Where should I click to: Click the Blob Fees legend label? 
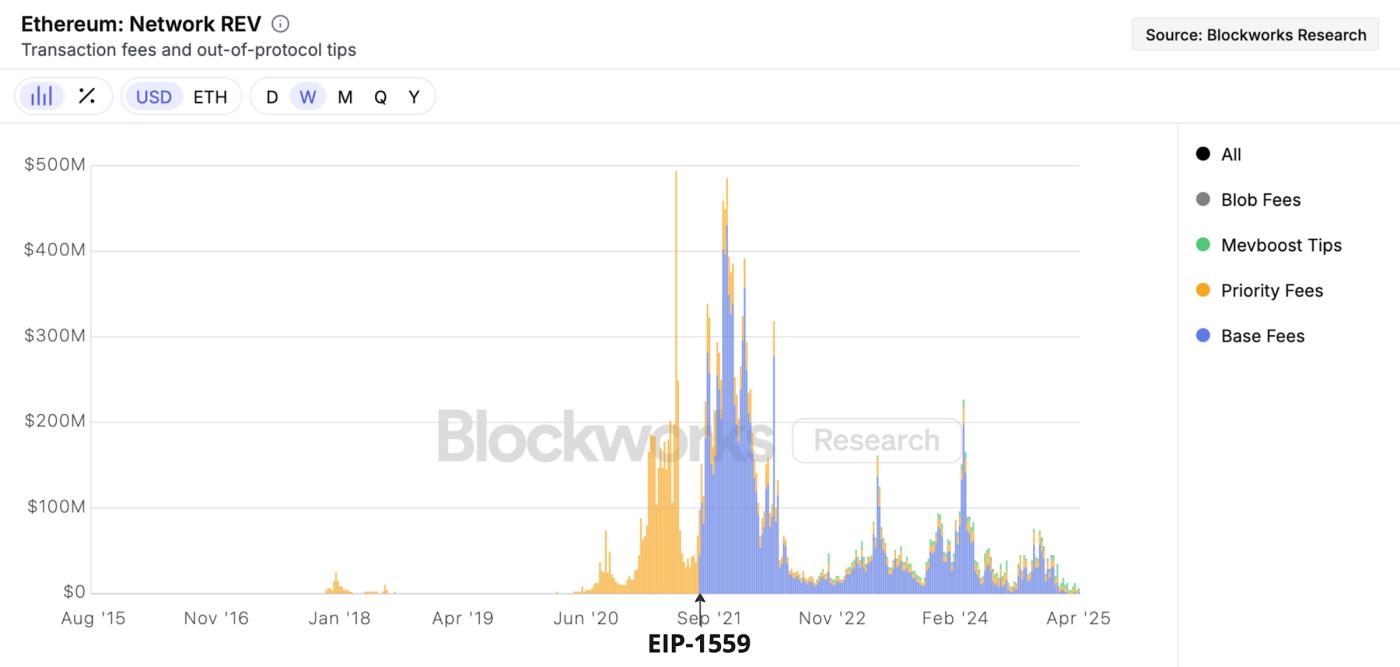tap(1261, 200)
